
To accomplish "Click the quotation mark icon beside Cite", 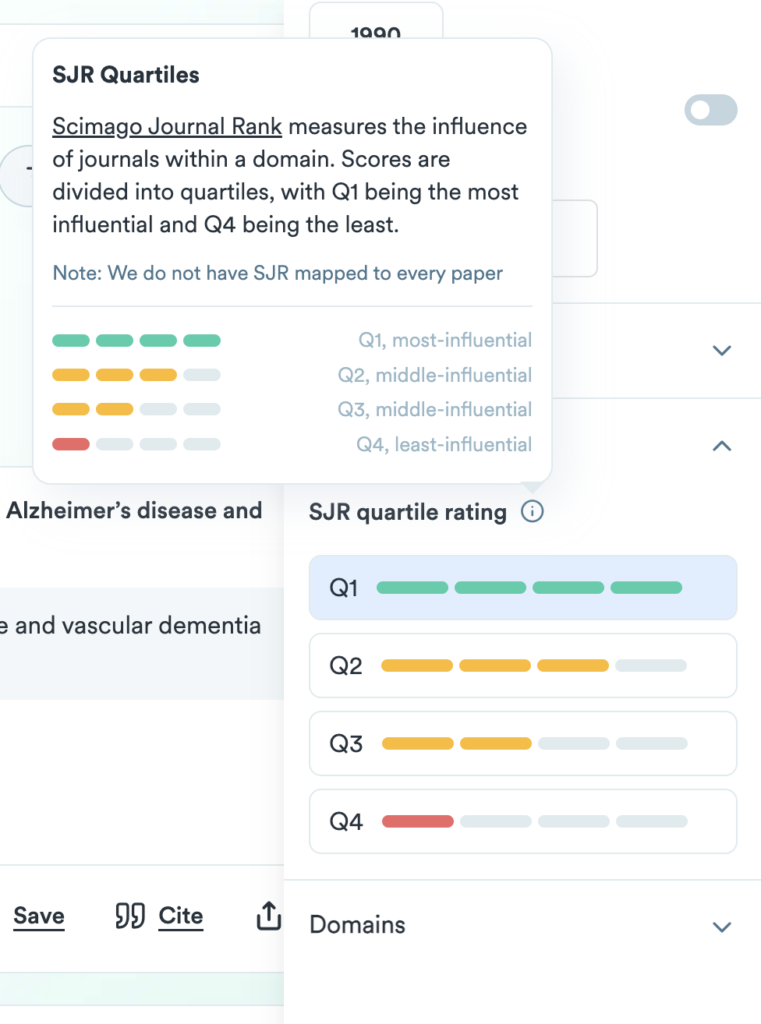I will point(130,916).
